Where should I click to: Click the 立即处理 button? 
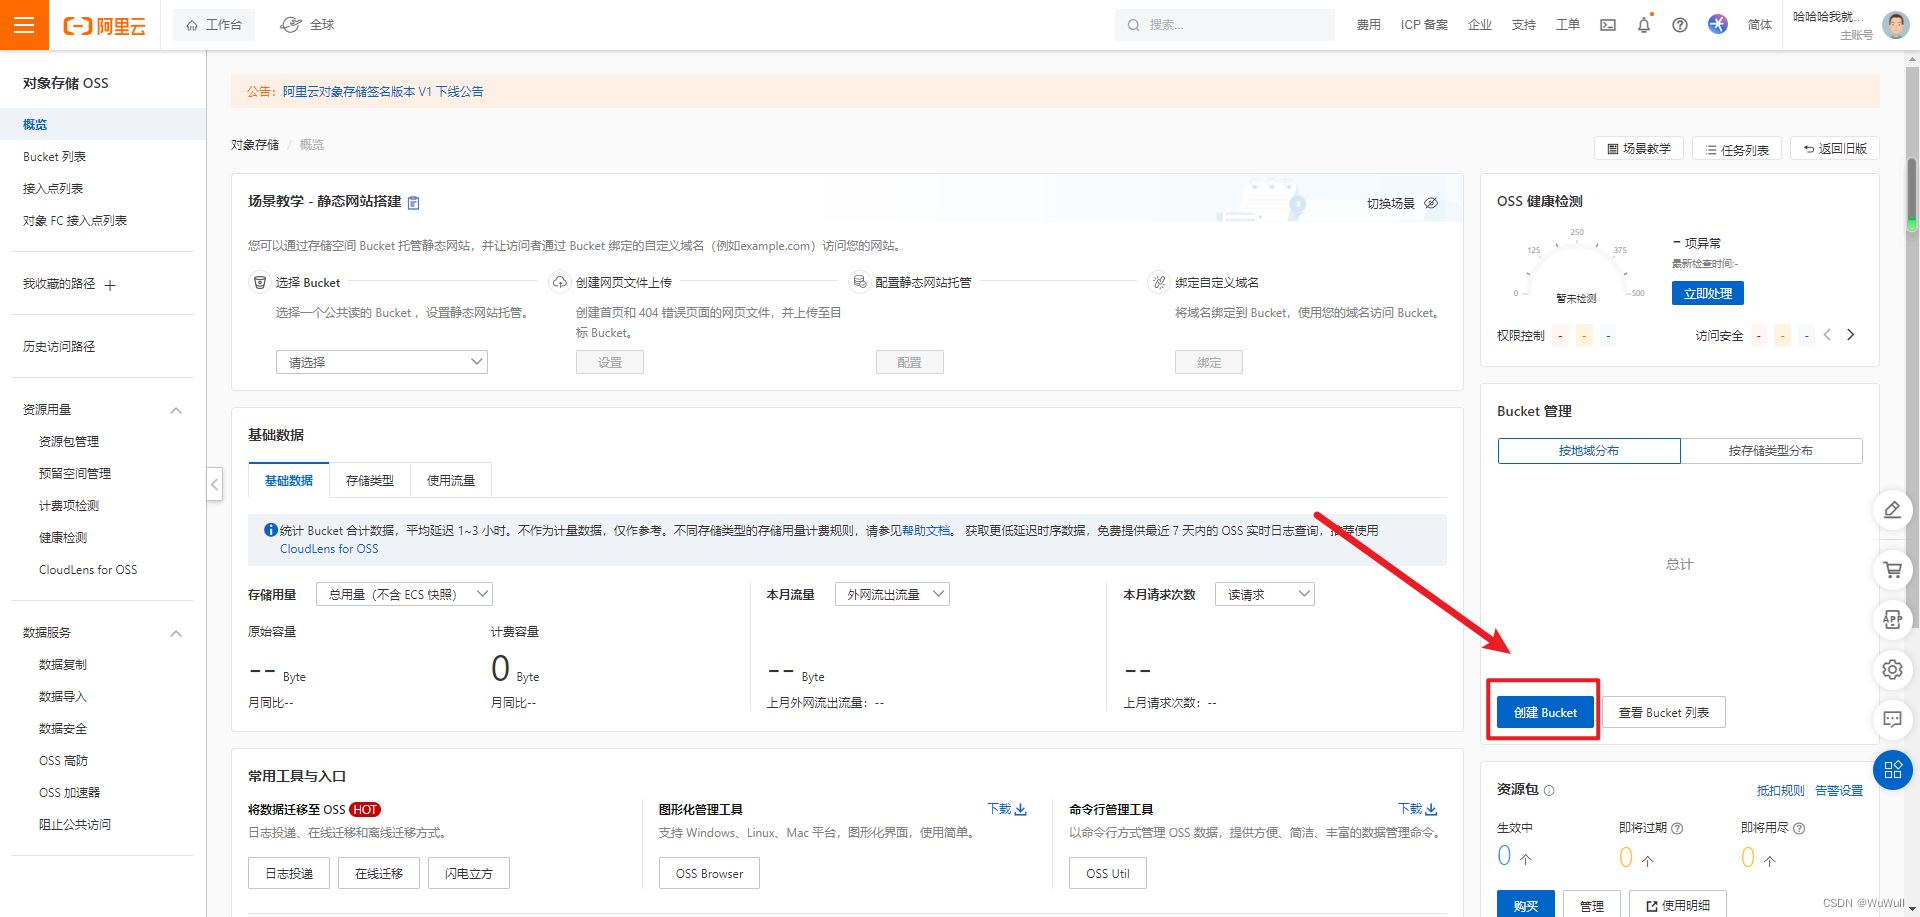point(1708,293)
